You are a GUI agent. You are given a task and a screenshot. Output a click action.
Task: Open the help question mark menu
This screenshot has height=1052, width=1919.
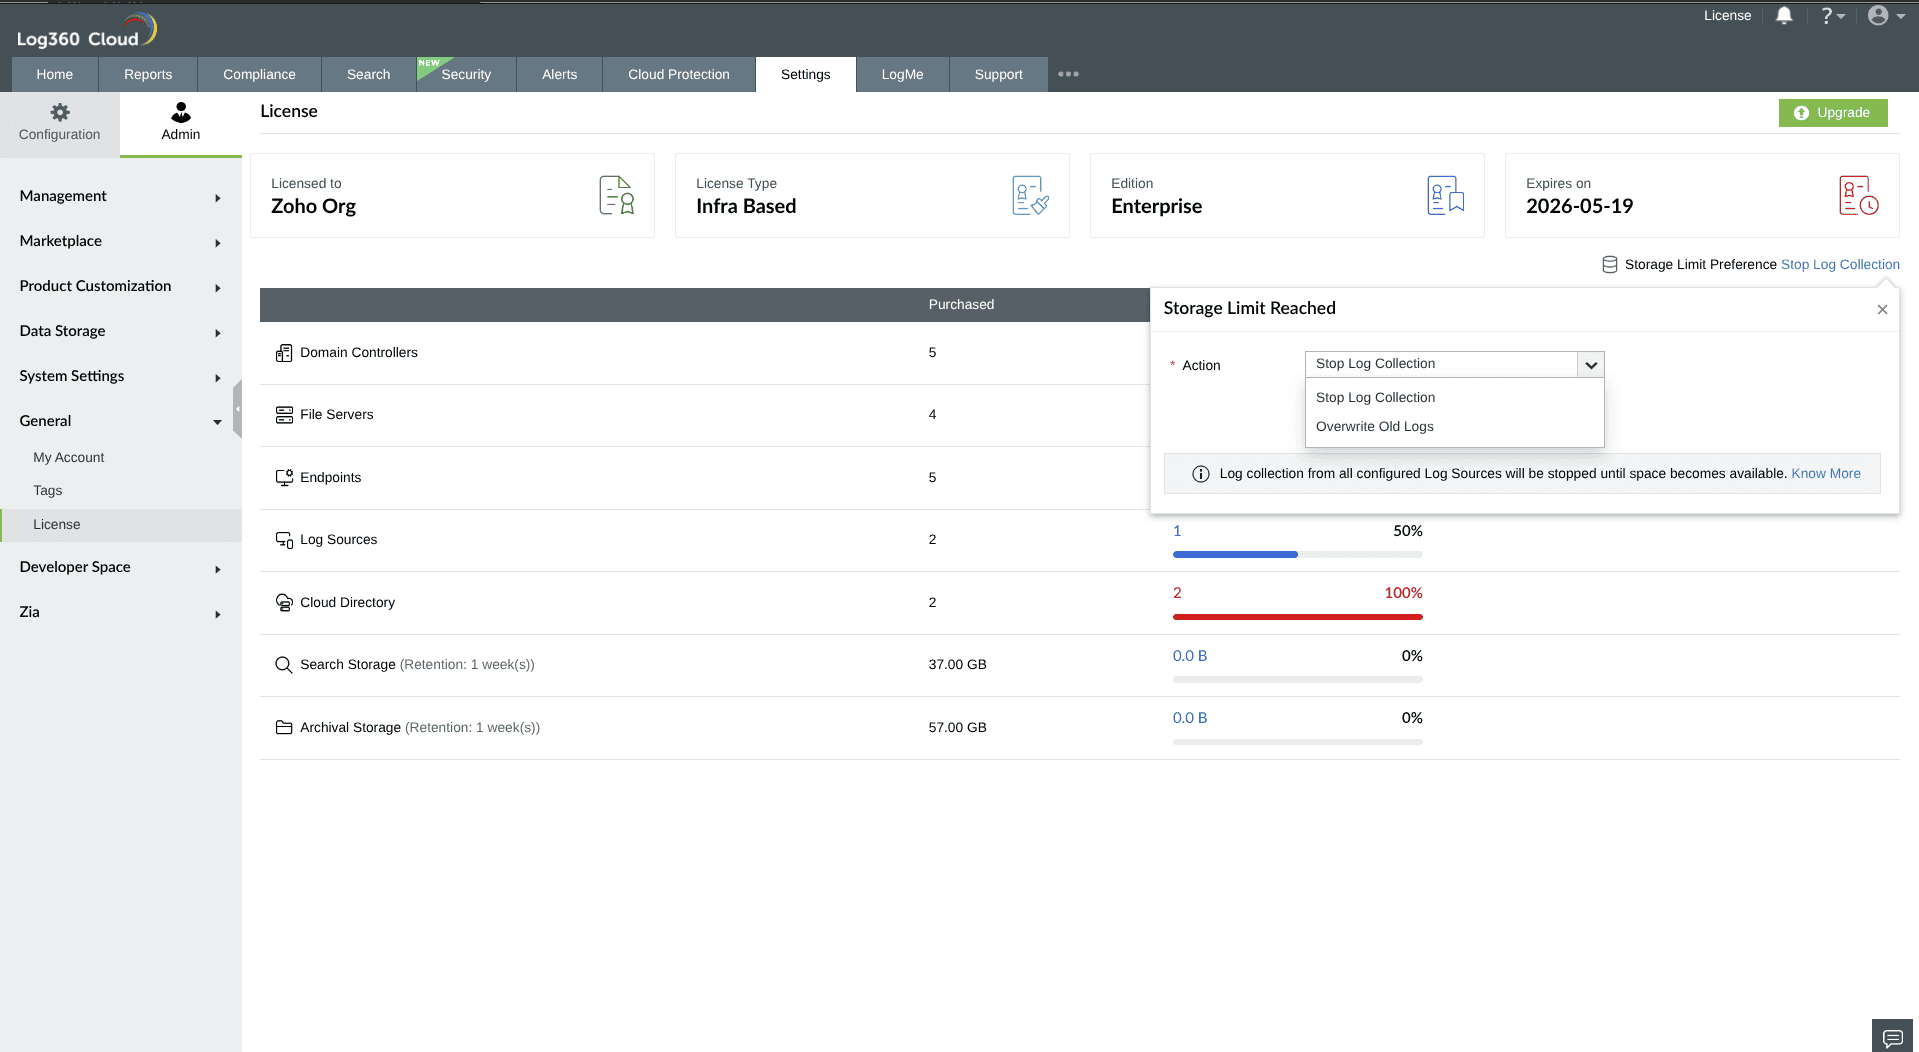coord(1832,15)
